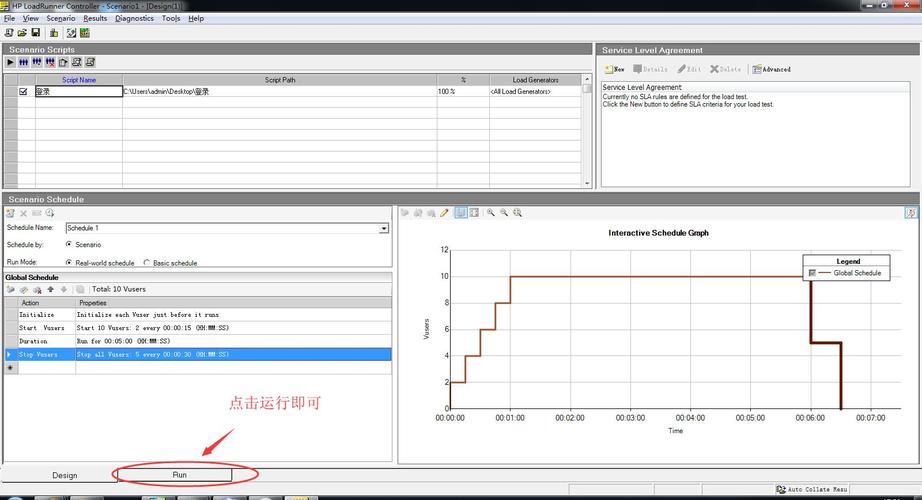
Task: Click the Load Generators column header
Action: tap(535, 80)
